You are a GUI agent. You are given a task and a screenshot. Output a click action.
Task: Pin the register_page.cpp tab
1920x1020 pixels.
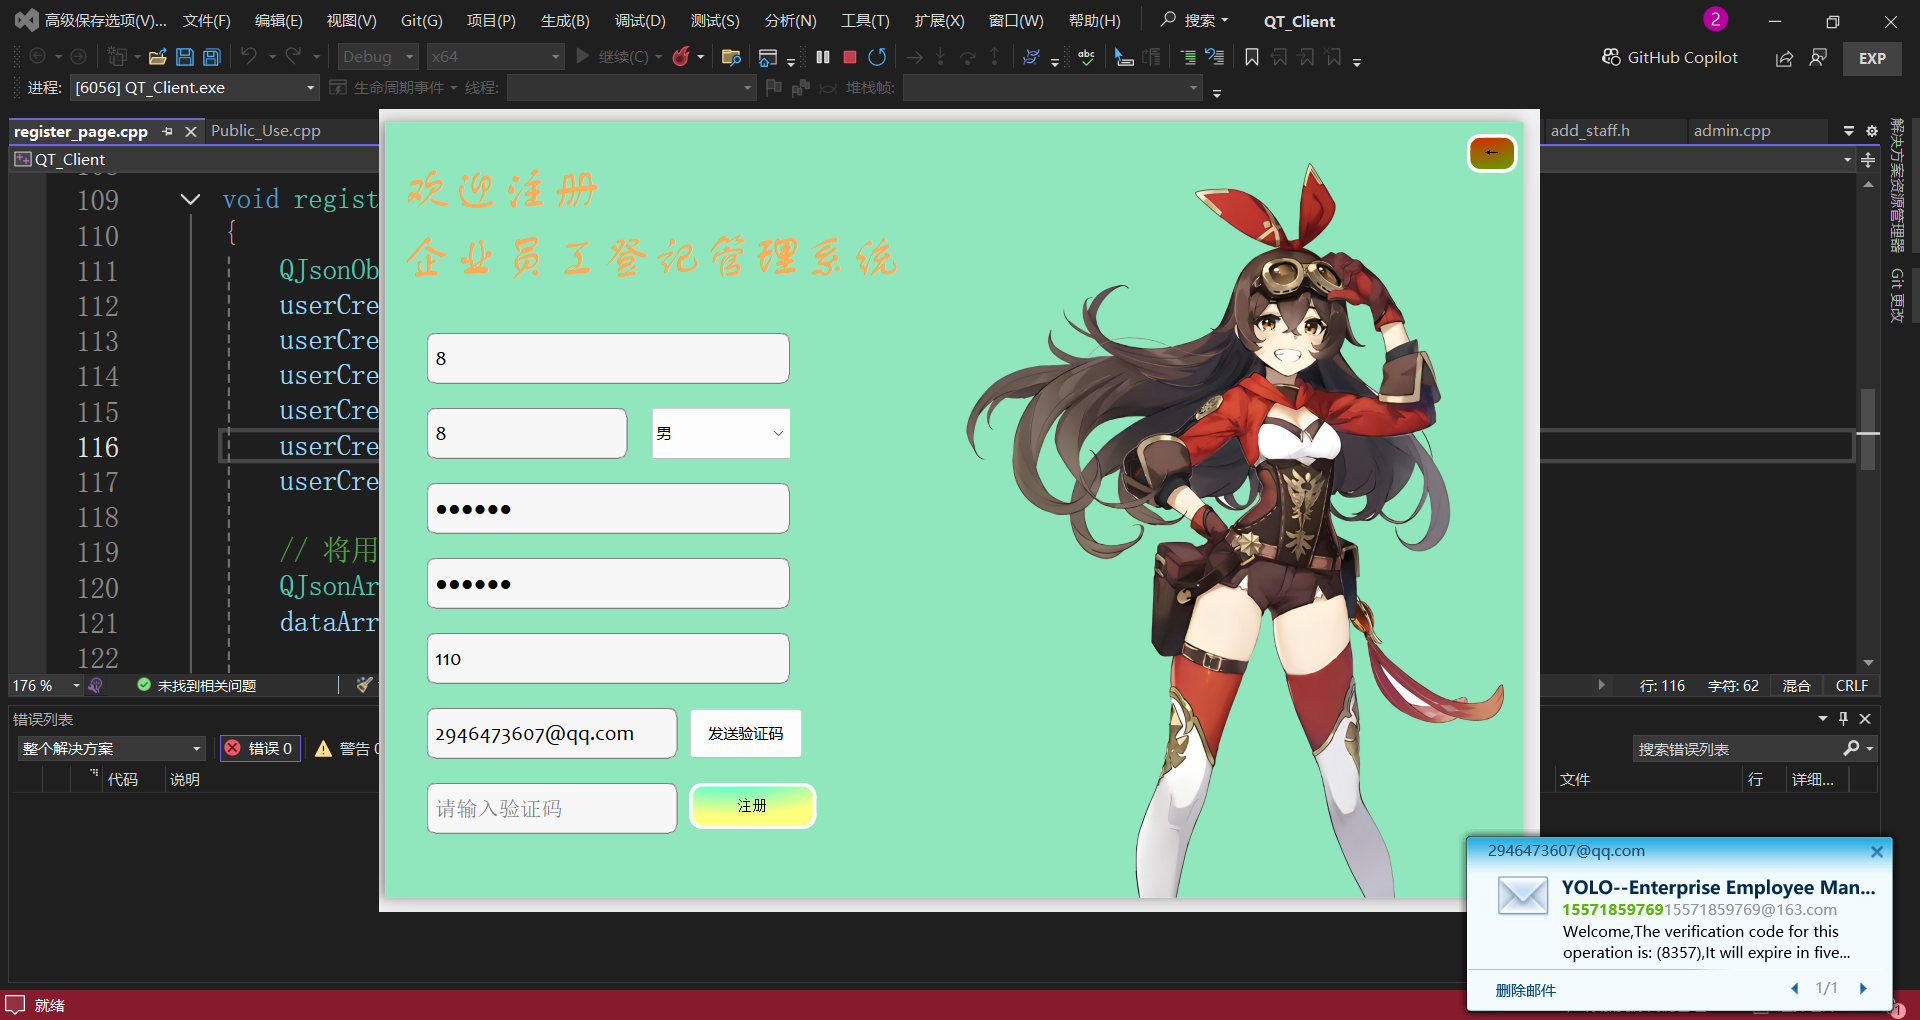(167, 131)
